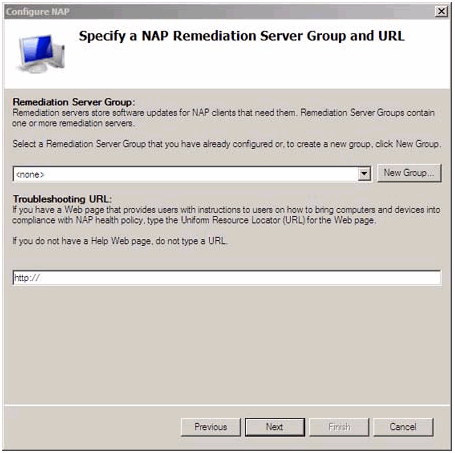Click the remediation servers description paragraph

click(223, 118)
